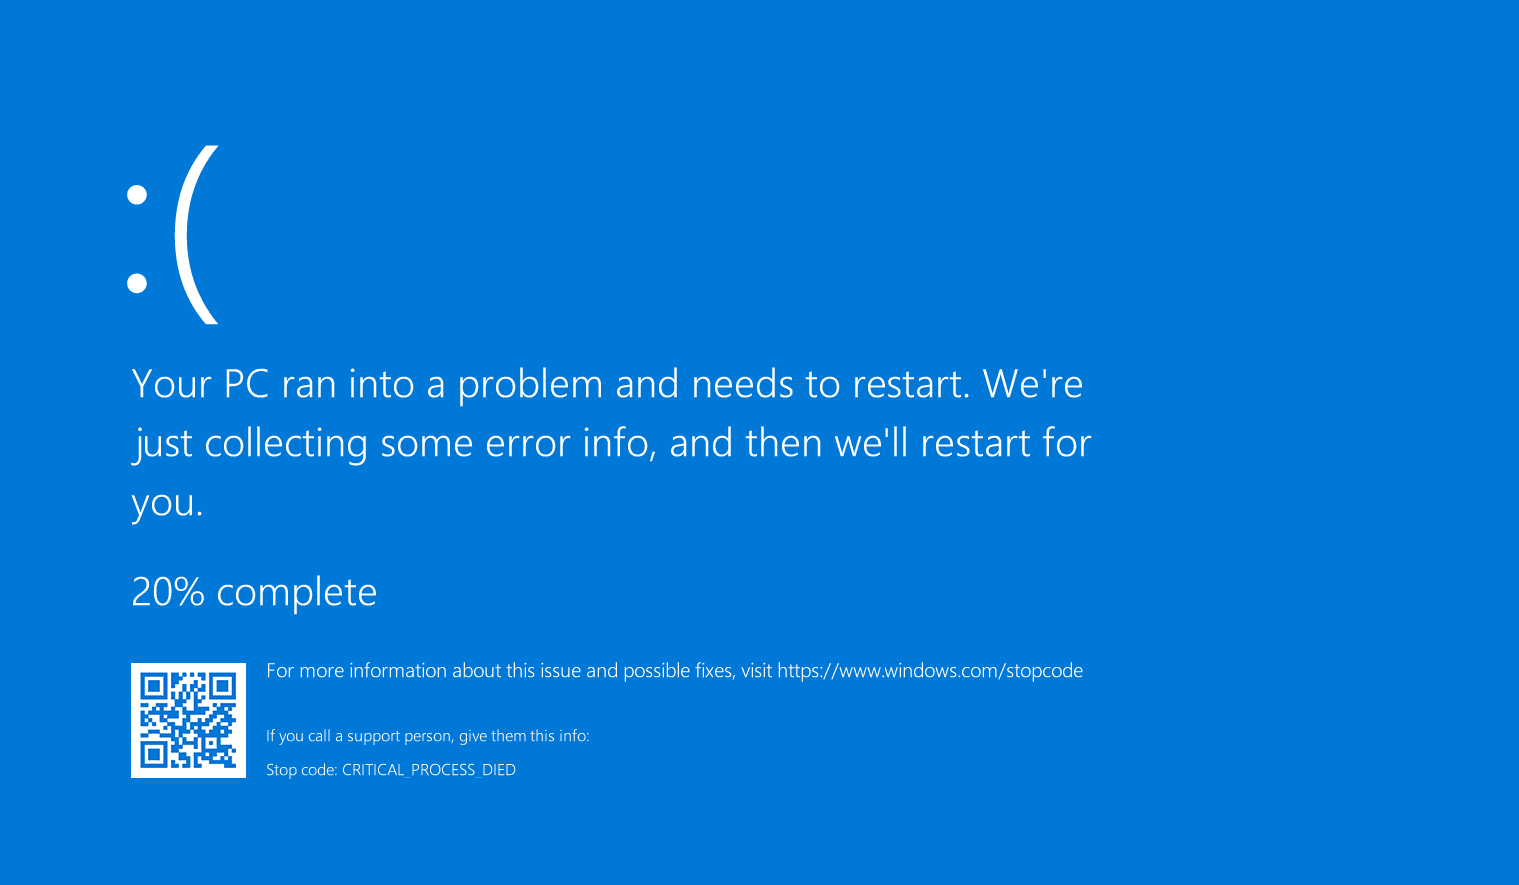Click the QR code image
This screenshot has width=1519, height=885.
click(x=188, y=720)
